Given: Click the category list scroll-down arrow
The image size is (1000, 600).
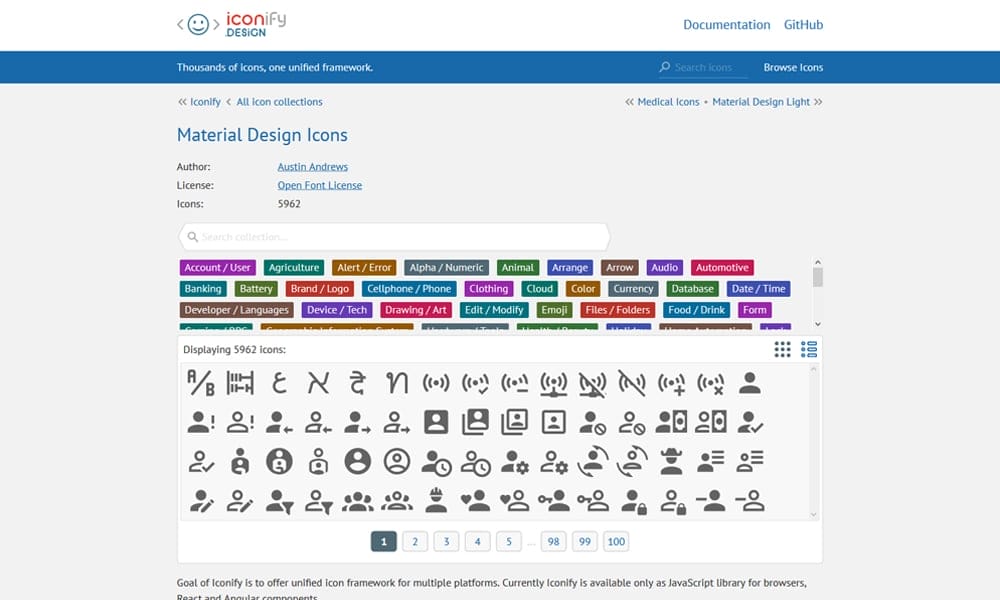Looking at the screenshot, I should (818, 324).
